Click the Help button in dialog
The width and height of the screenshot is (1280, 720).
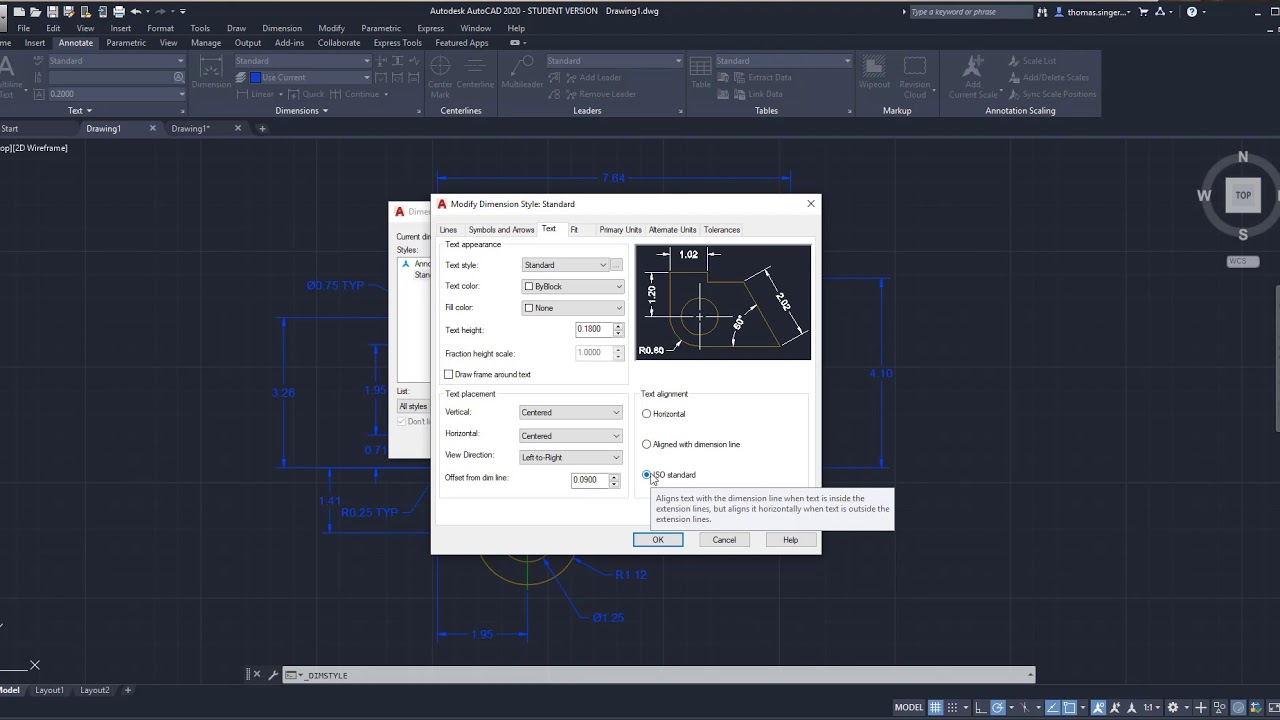[x=790, y=540]
